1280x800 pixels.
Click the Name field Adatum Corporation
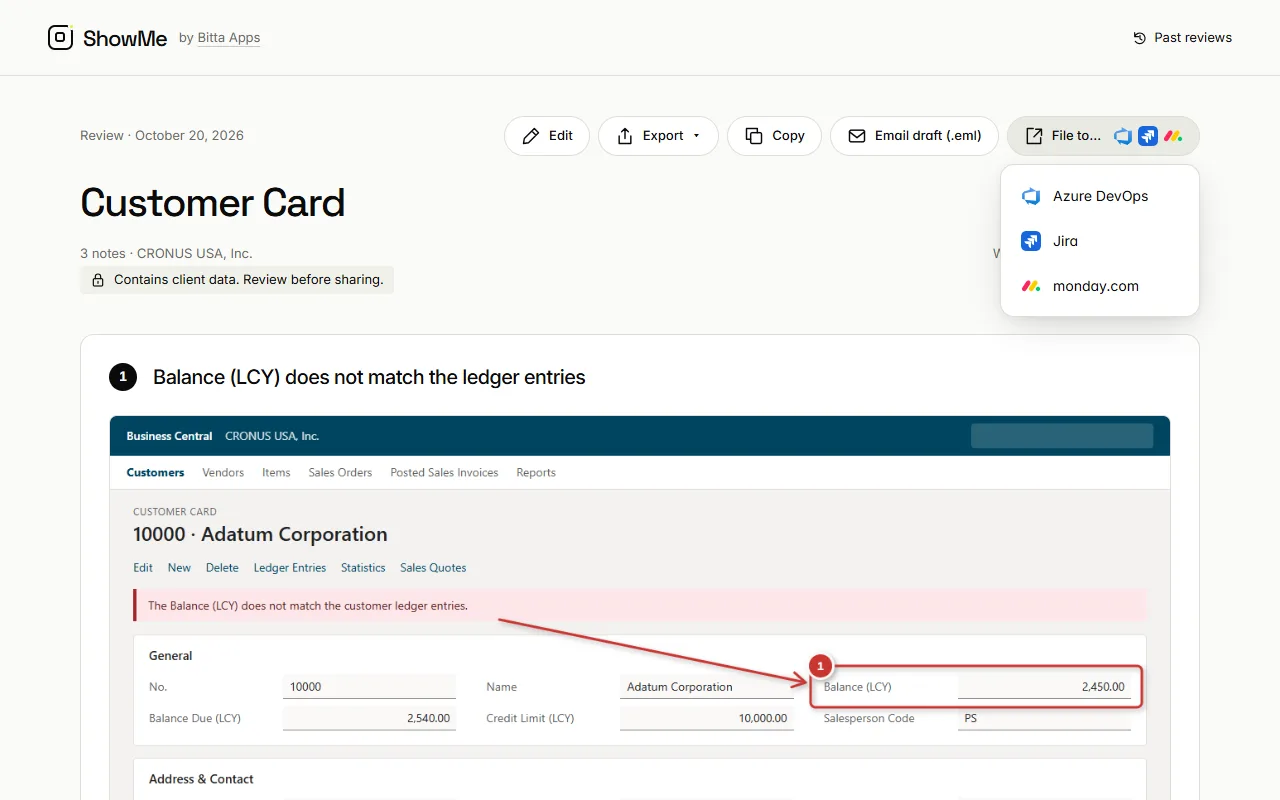click(707, 687)
